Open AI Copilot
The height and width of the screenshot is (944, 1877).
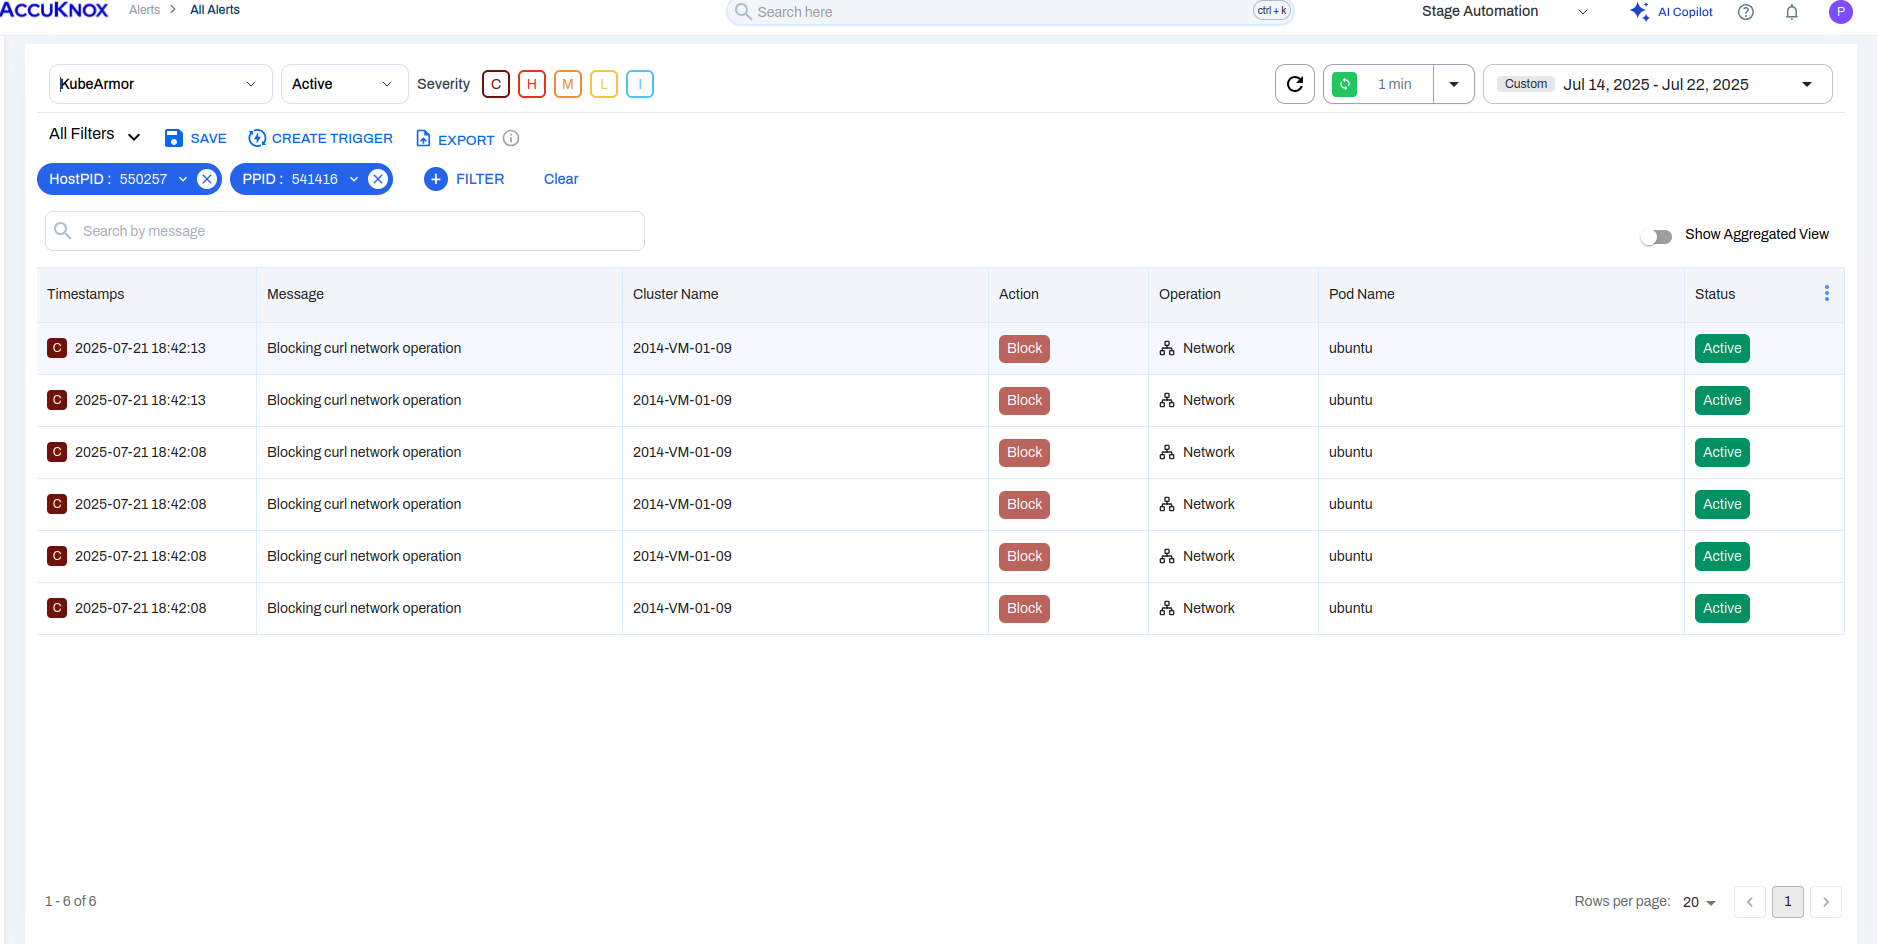pyautogui.click(x=1670, y=11)
